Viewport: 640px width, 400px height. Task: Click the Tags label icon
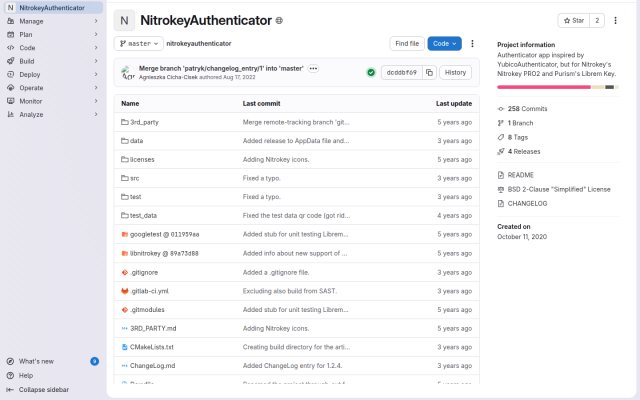(x=501, y=137)
